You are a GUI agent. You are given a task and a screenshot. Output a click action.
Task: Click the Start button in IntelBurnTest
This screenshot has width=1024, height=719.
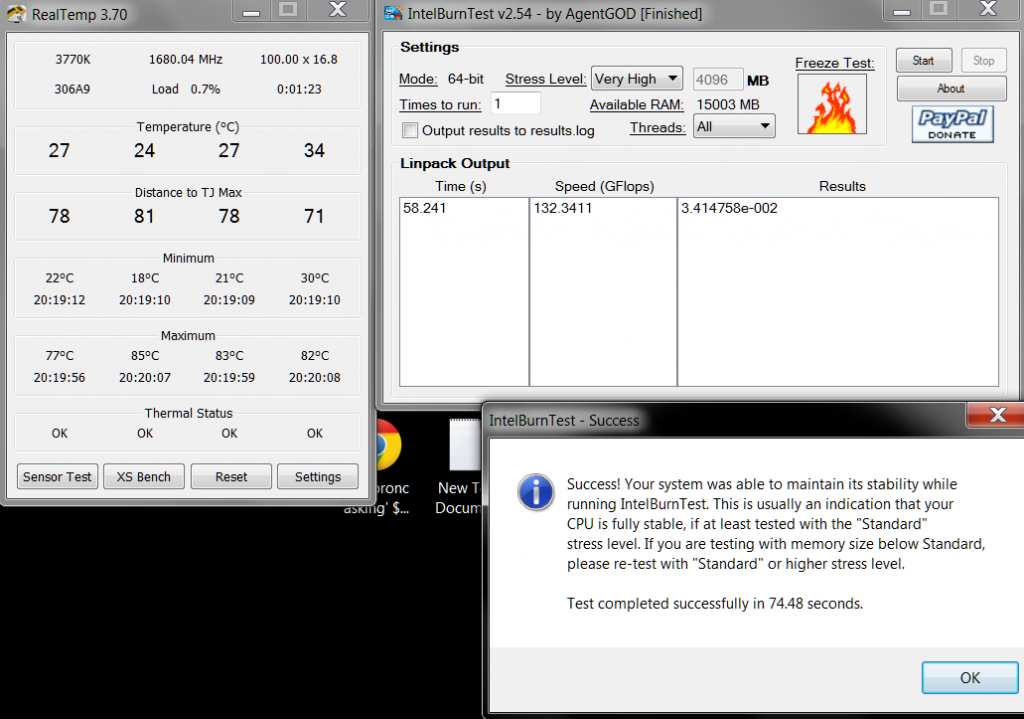tap(923, 60)
